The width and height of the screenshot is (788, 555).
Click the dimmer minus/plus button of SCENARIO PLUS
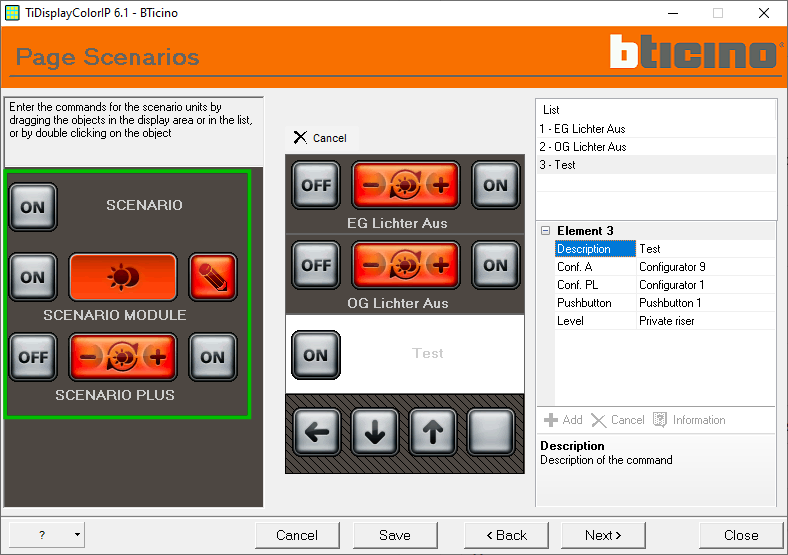coord(123,357)
